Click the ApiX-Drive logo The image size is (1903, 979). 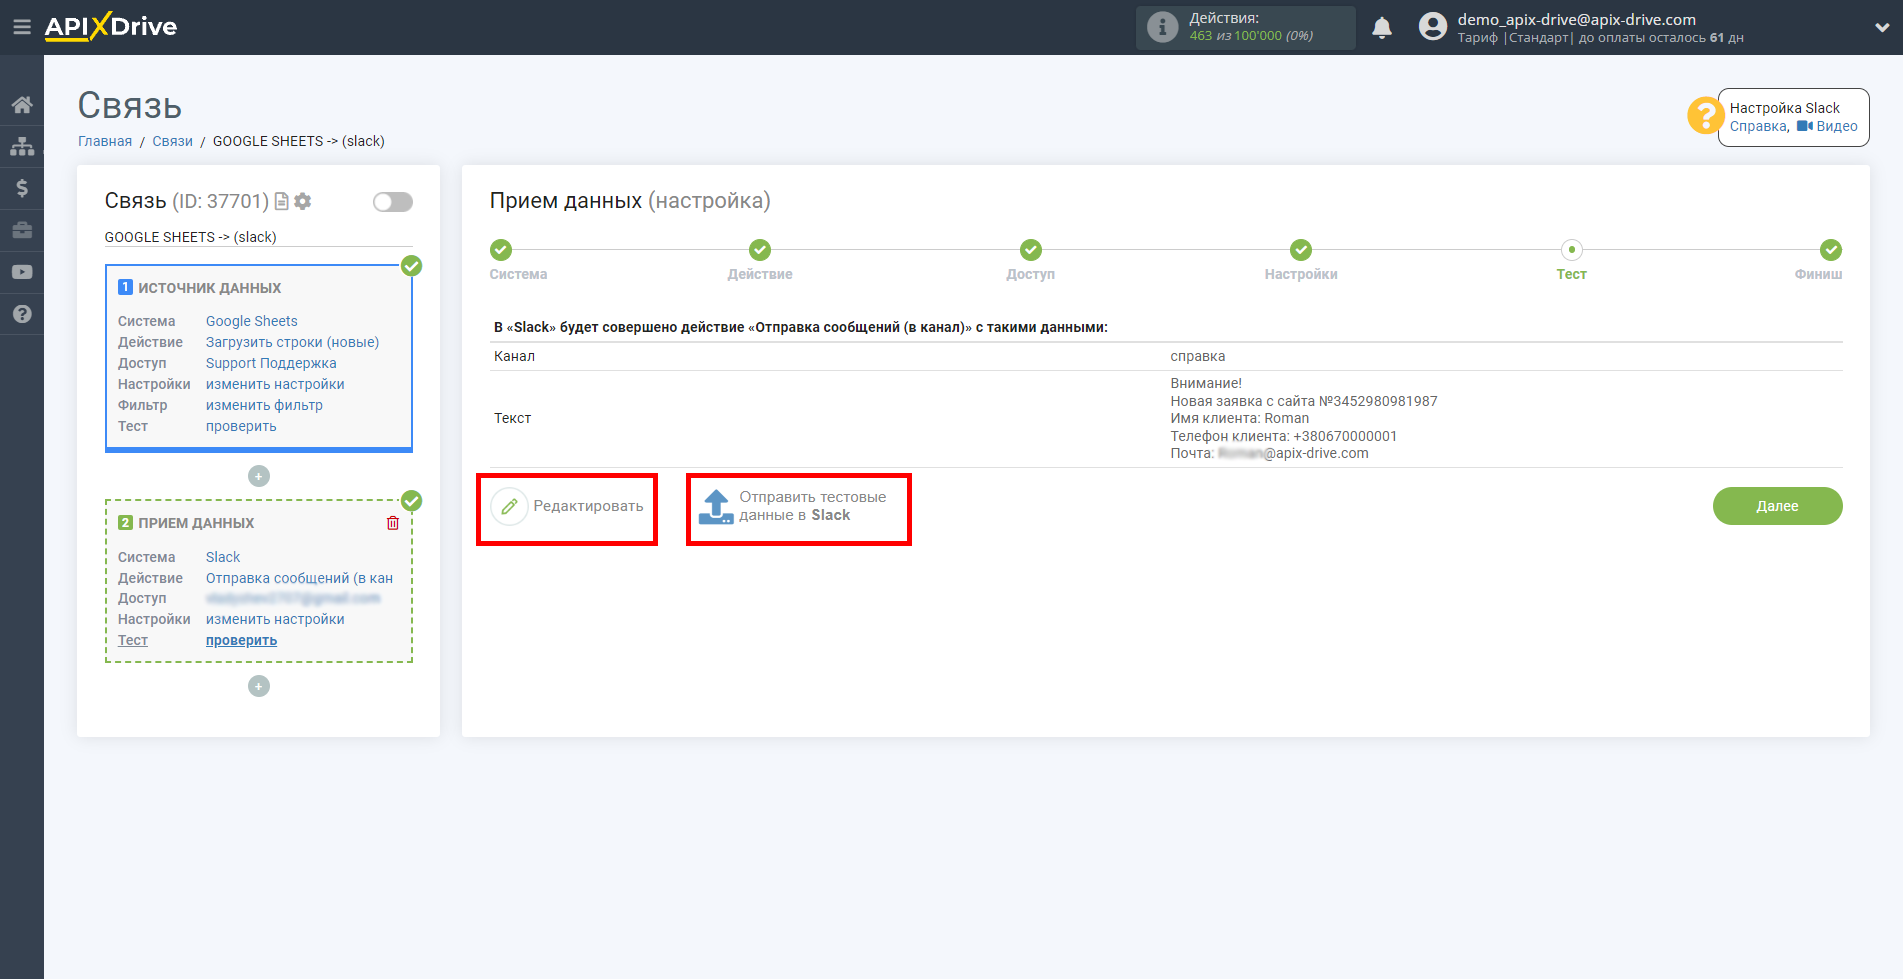tap(111, 27)
